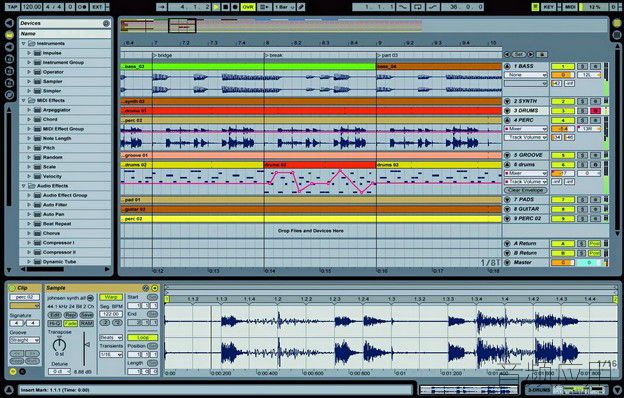The height and width of the screenshot is (398, 624).
Task: Click the next locator arrow button
Action: pyautogui.click(x=530, y=54)
